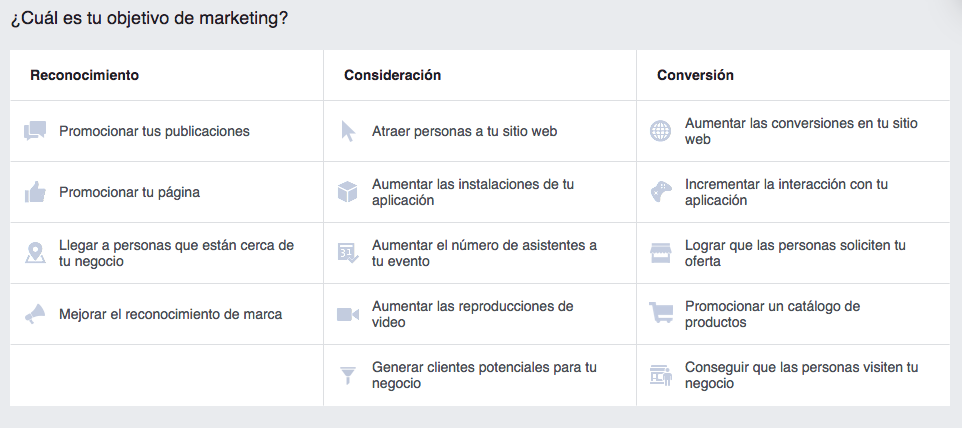
Task: Click the storefront offer claims icon
Action: 661,253
